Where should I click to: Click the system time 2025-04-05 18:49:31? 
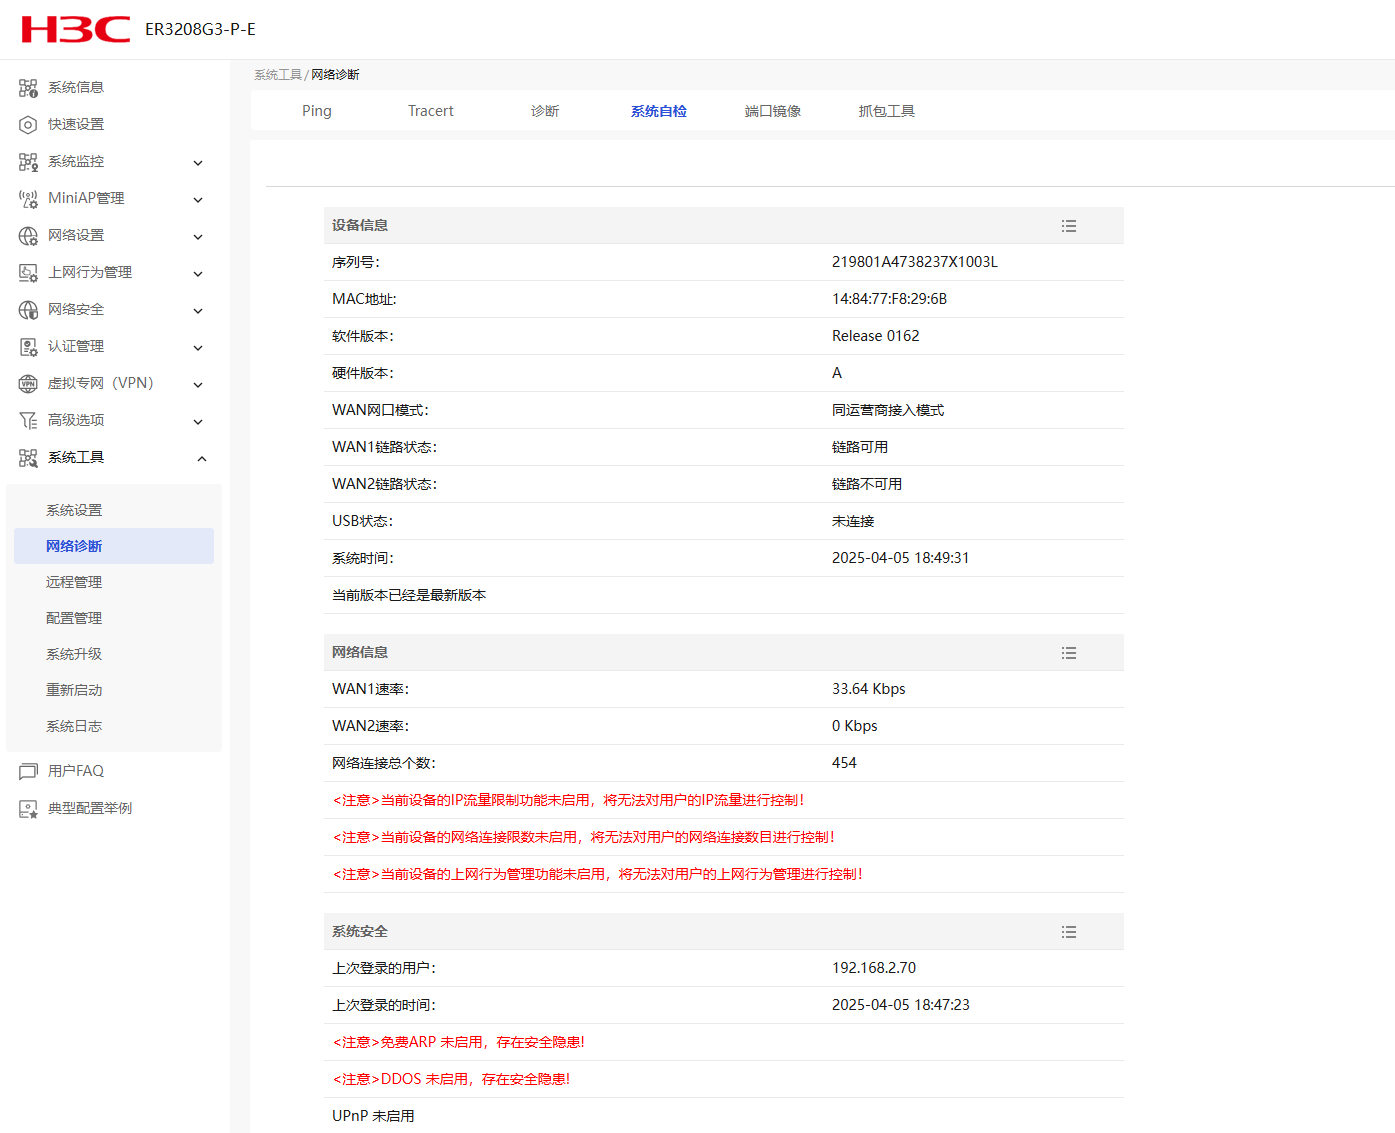pyautogui.click(x=900, y=558)
